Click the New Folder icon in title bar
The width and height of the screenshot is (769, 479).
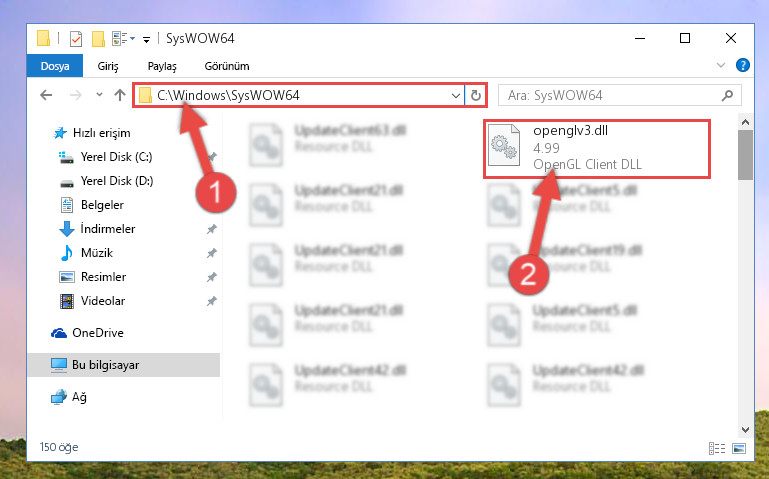tap(98, 39)
